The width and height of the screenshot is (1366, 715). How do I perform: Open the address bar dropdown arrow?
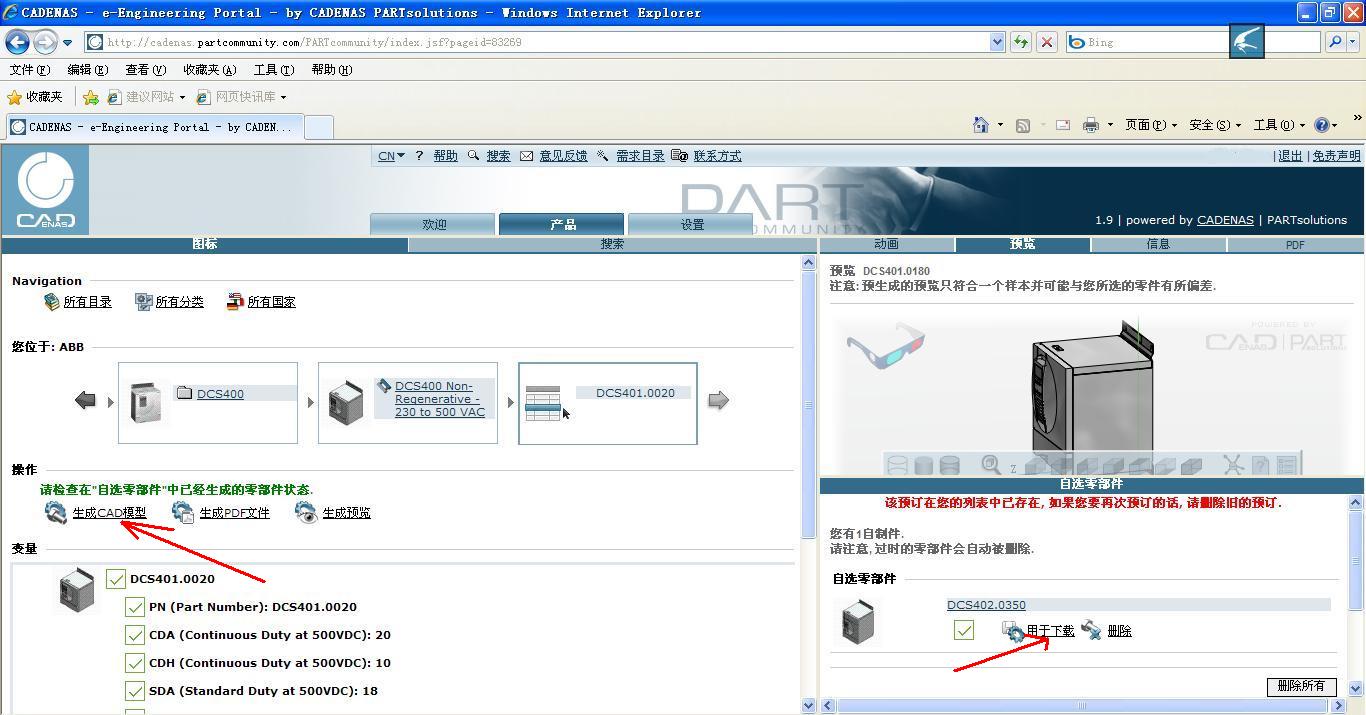pos(997,42)
